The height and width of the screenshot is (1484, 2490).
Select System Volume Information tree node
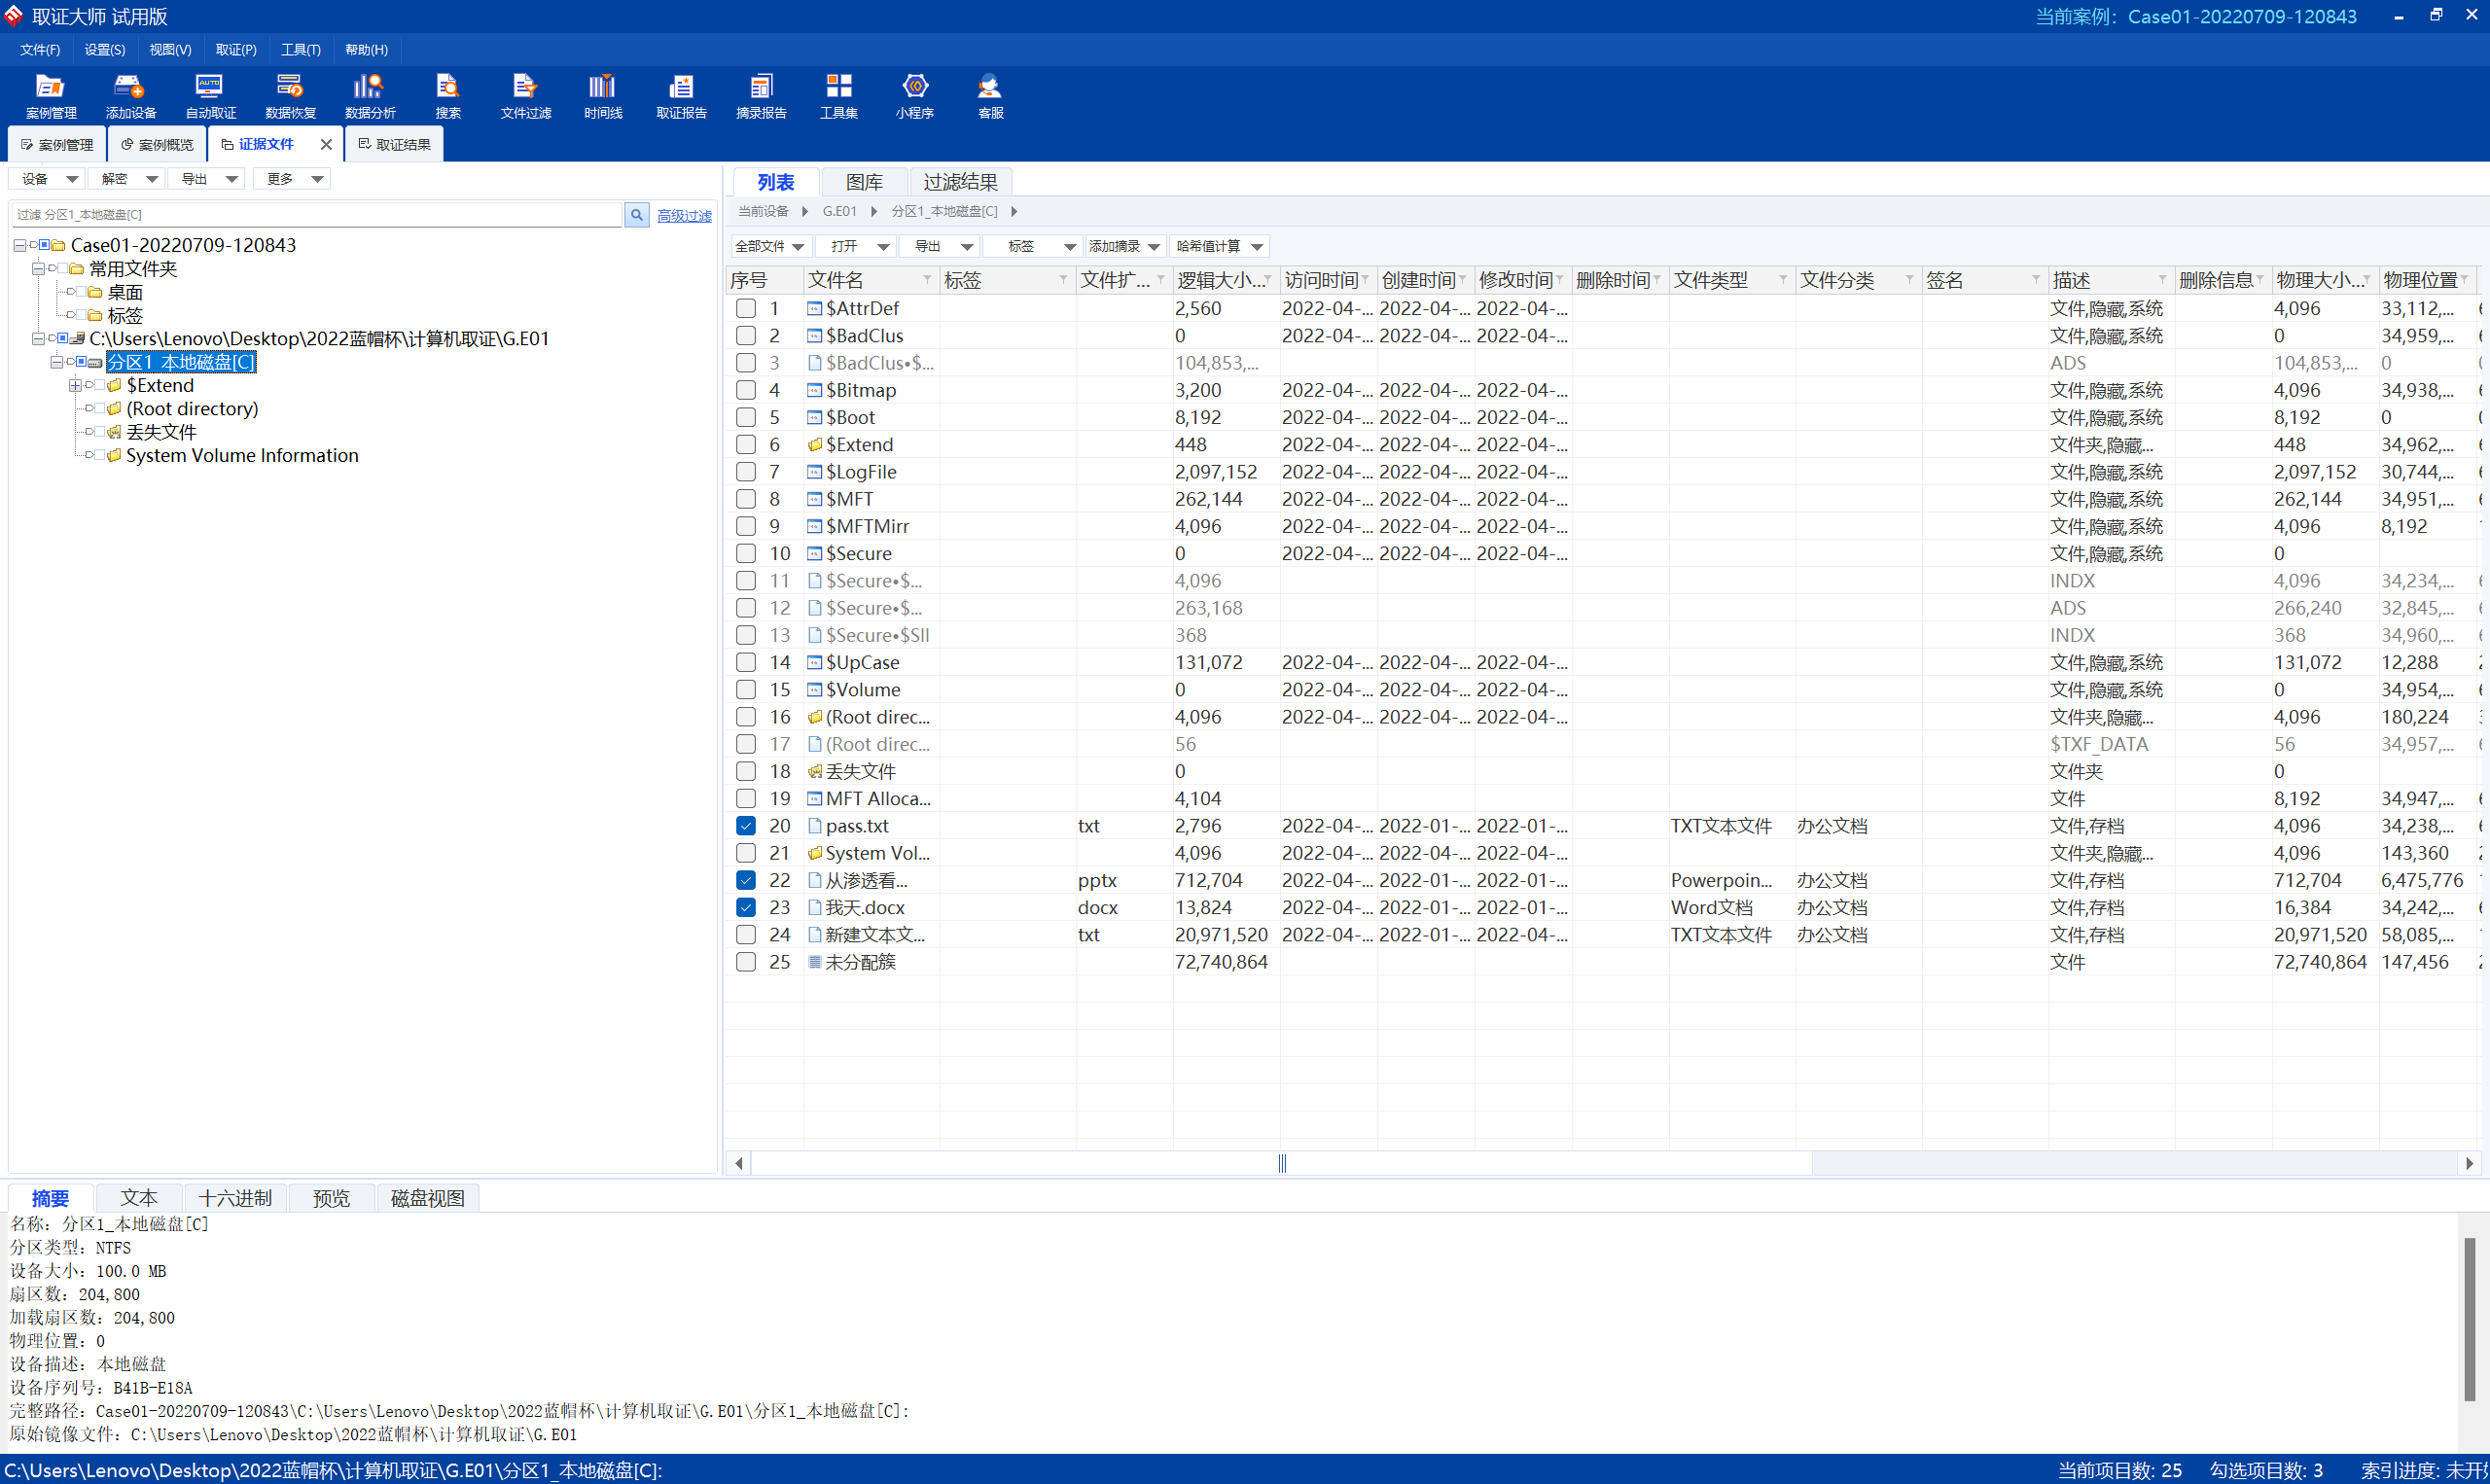(242, 456)
